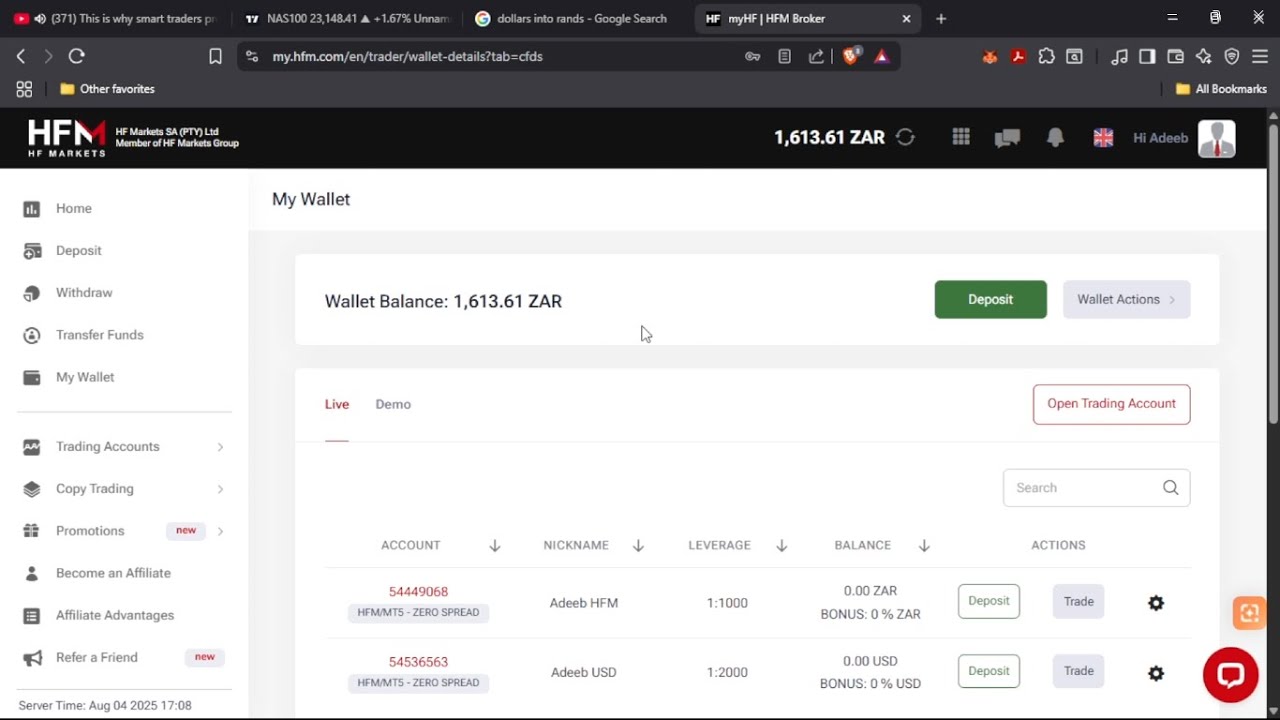Open browser hamburger menu
The width and height of the screenshot is (1280, 720).
click(x=1260, y=57)
